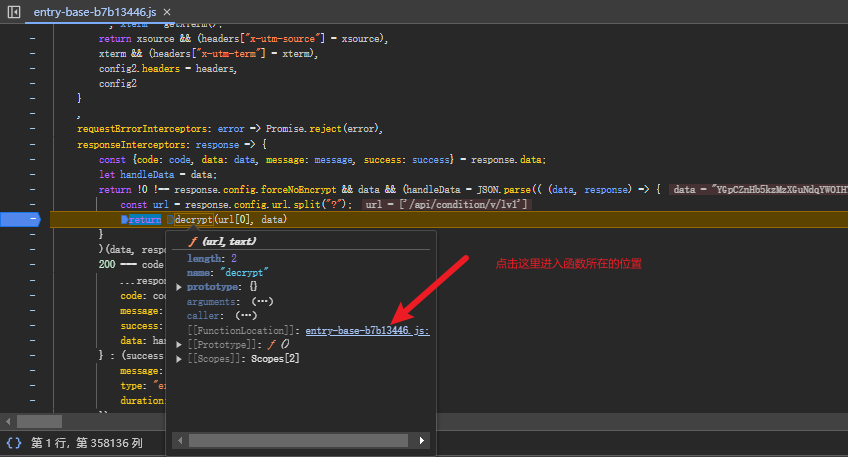Reveal the caller (...) getter value

point(246,316)
